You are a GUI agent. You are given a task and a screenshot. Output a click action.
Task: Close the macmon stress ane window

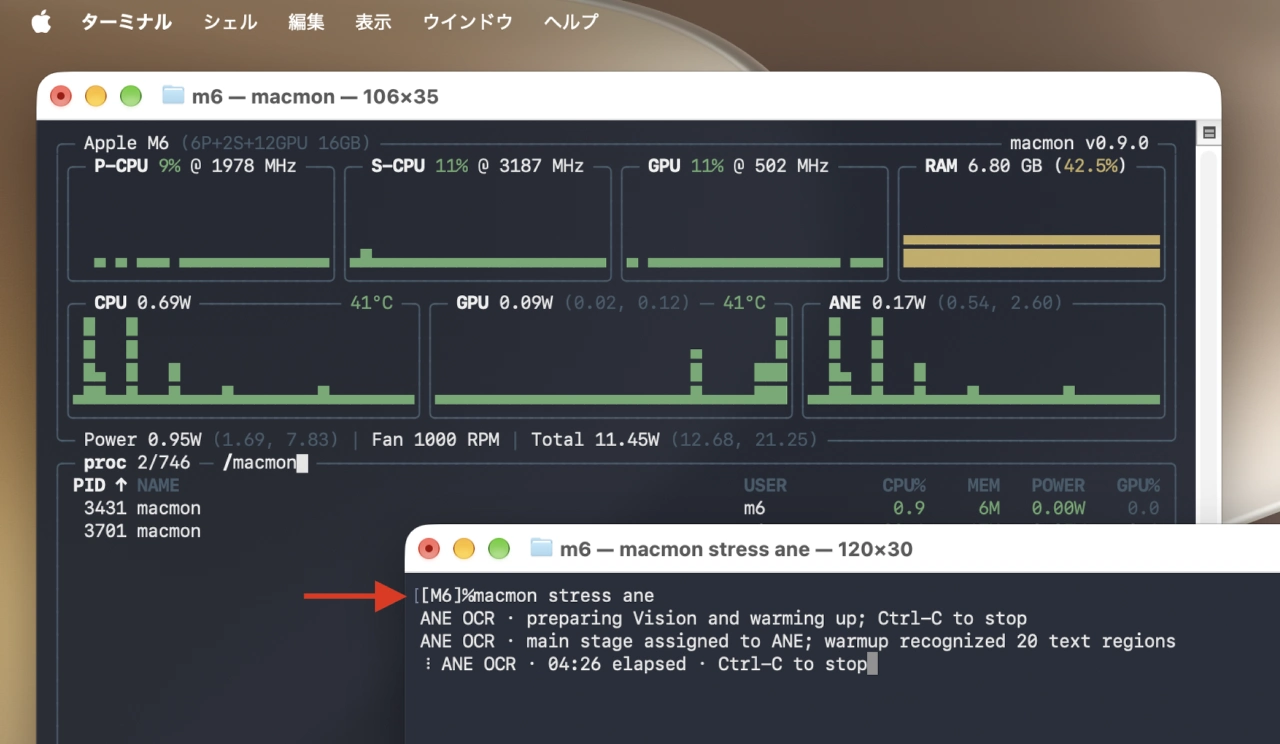tap(429, 548)
